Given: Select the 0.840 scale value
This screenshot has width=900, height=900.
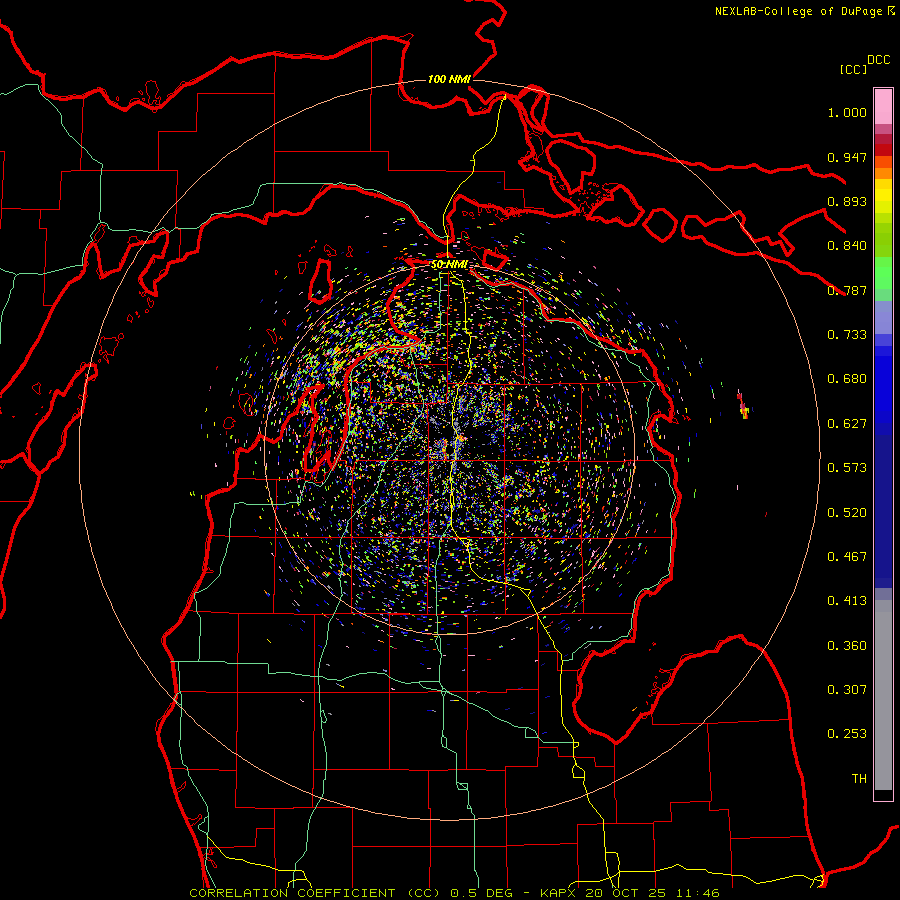Looking at the screenshot, I should (847, 246).
